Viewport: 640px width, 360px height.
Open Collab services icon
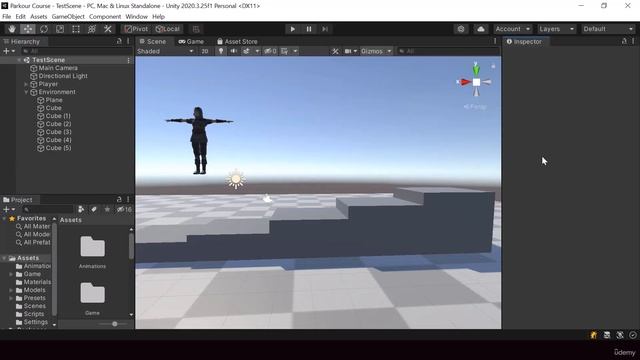[461, 29]
